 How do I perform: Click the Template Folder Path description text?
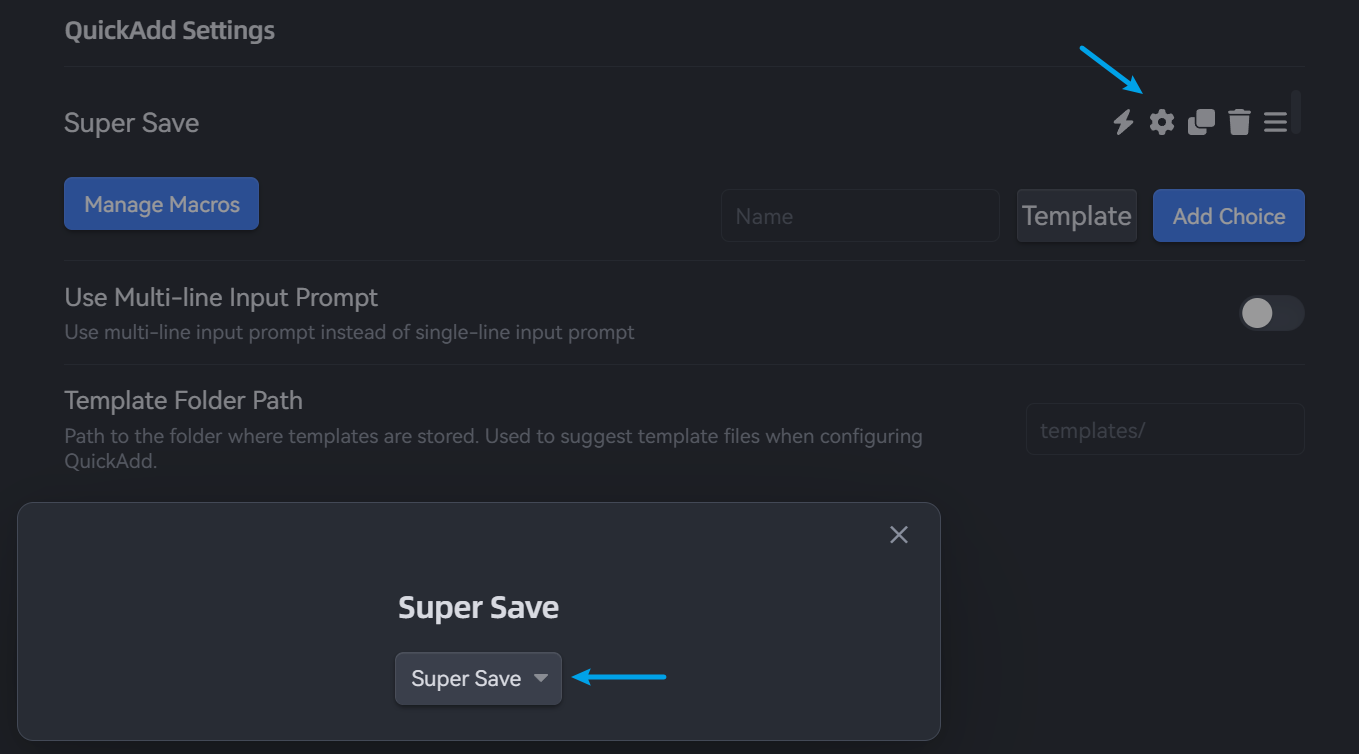(x=493, y=437)
